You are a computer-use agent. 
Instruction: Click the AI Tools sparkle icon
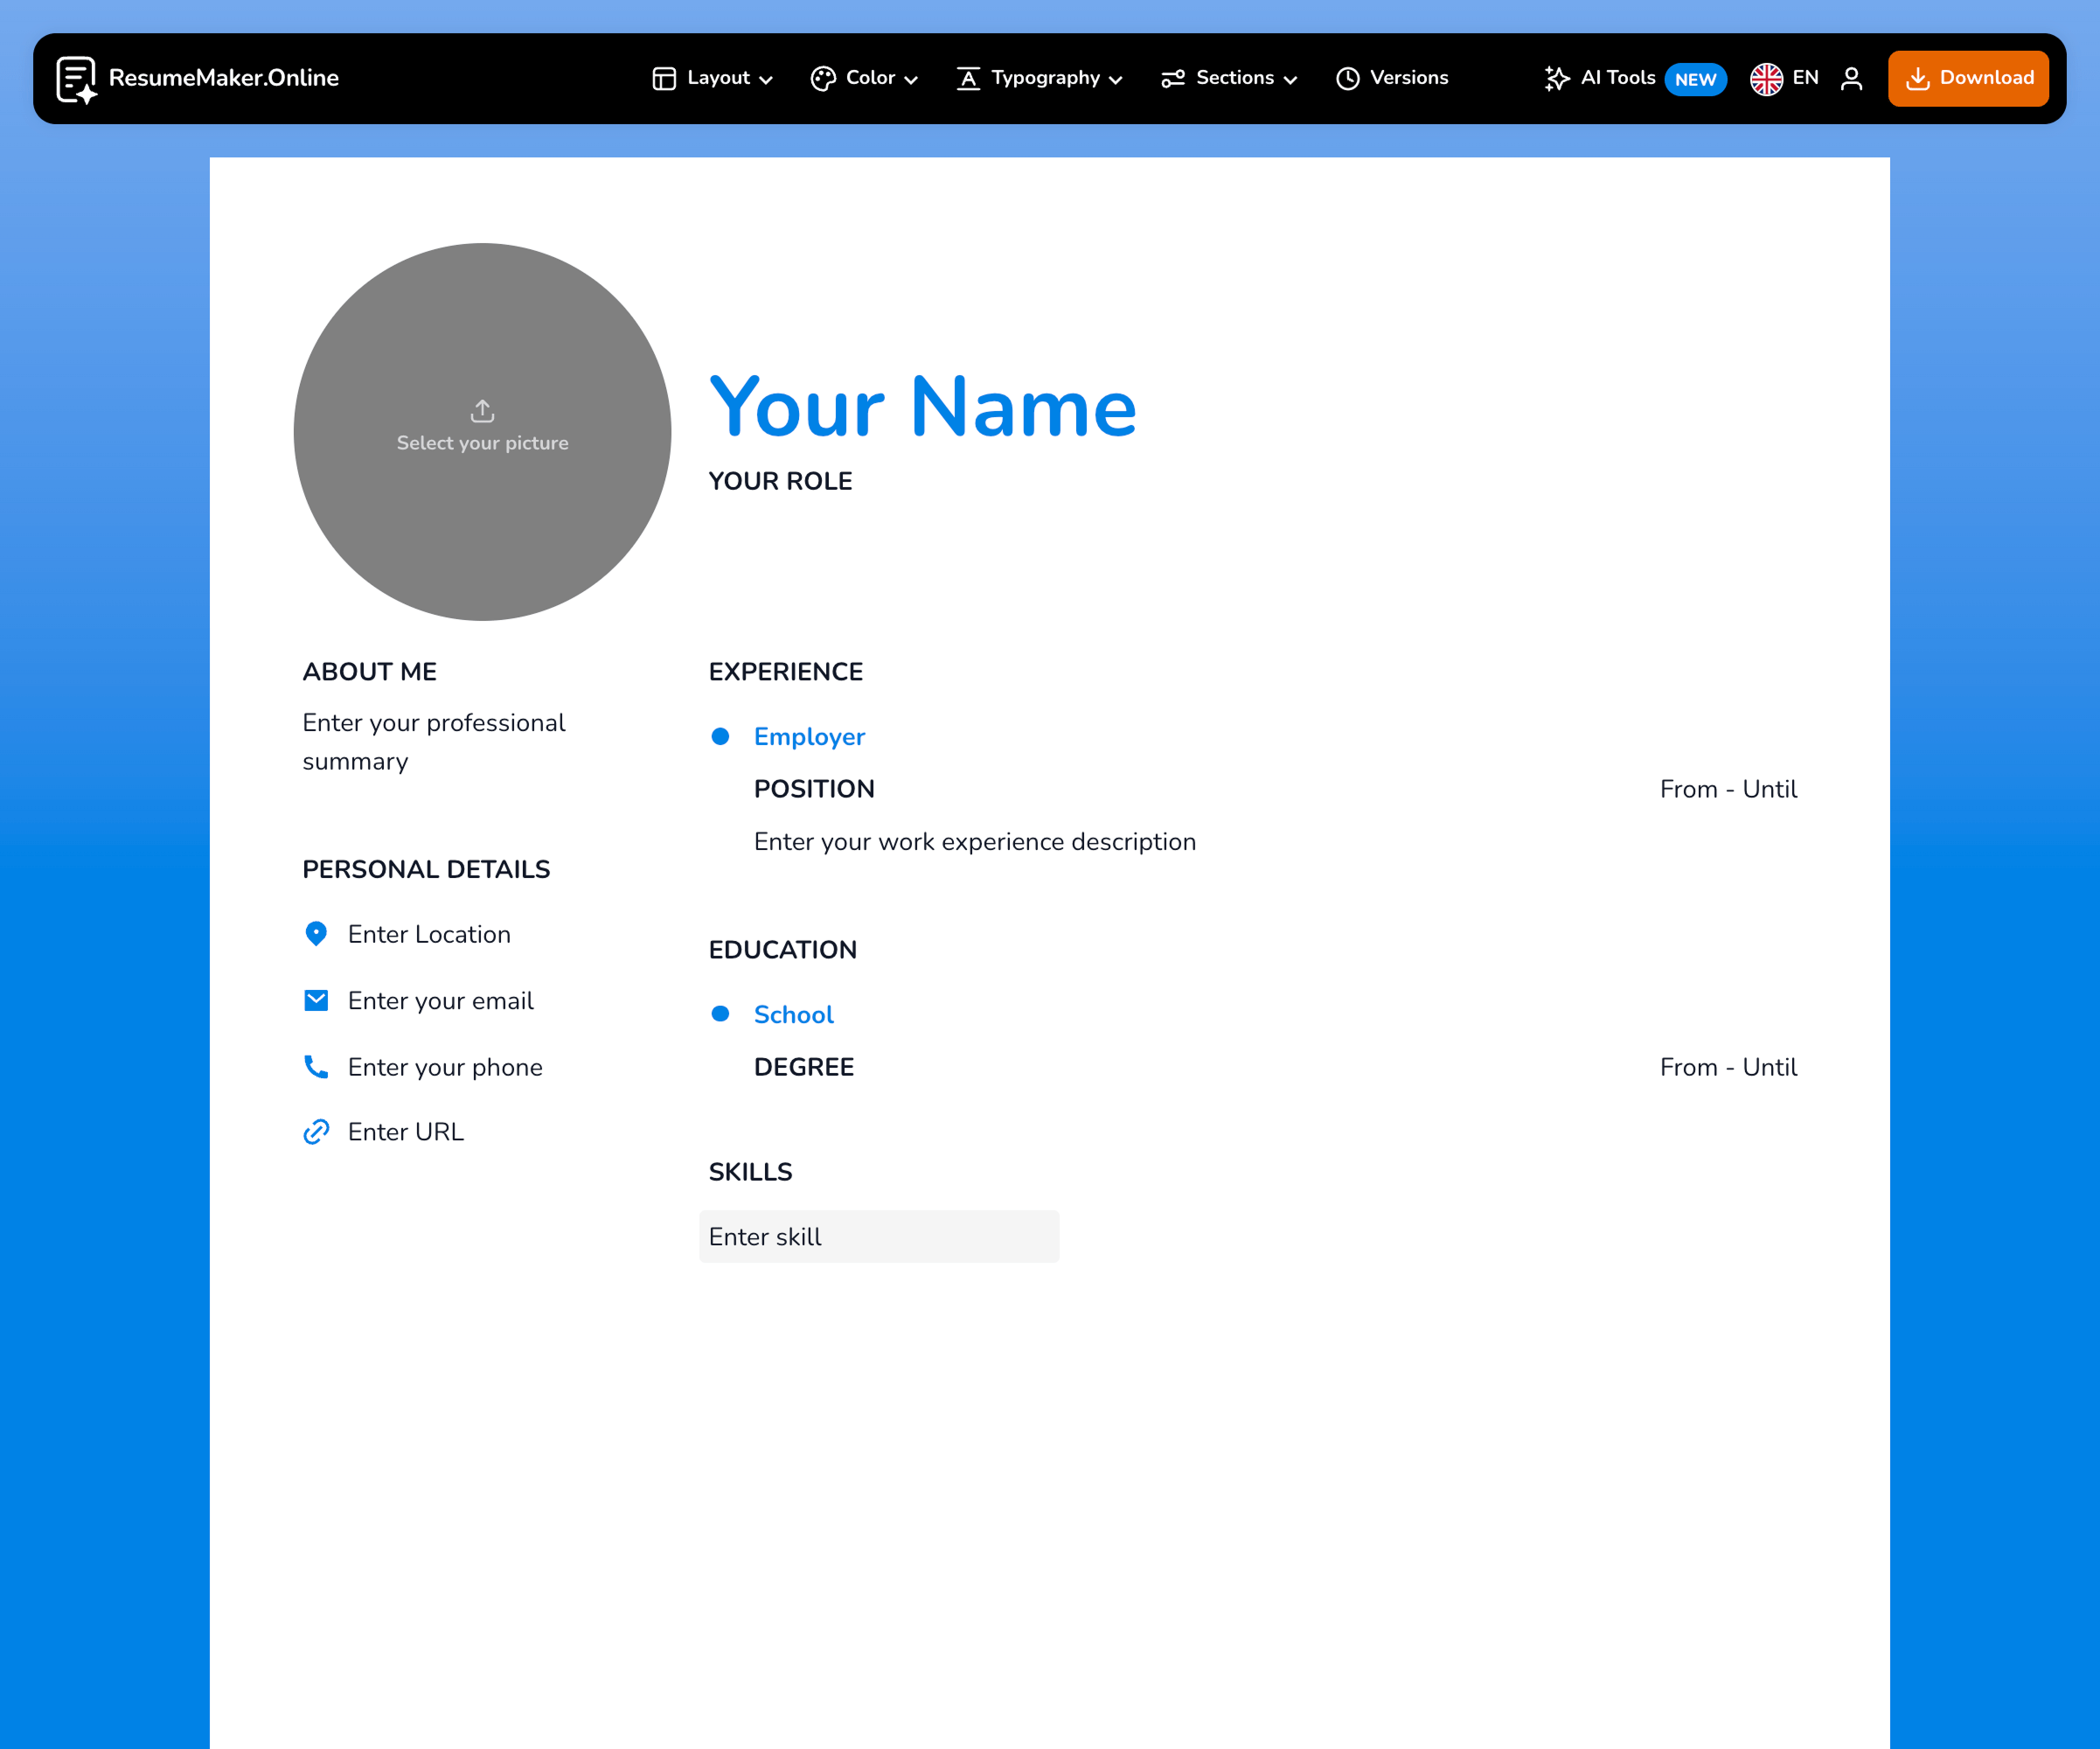tap(1557, 77)
